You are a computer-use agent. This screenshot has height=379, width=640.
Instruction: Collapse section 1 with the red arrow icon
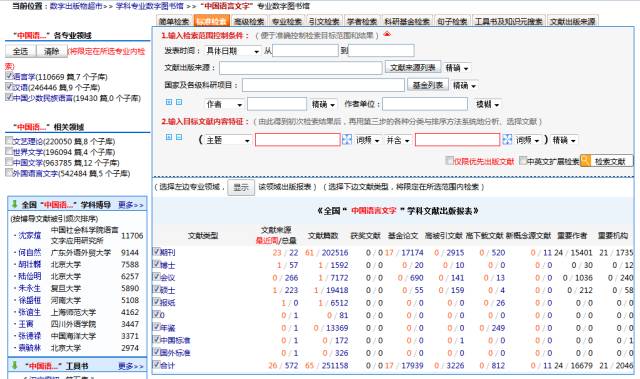tap(387, 34)
